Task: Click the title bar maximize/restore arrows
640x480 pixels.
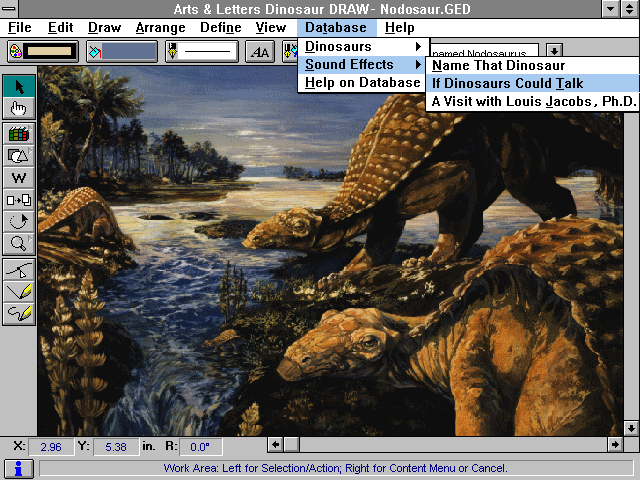Action: point(630,9)
